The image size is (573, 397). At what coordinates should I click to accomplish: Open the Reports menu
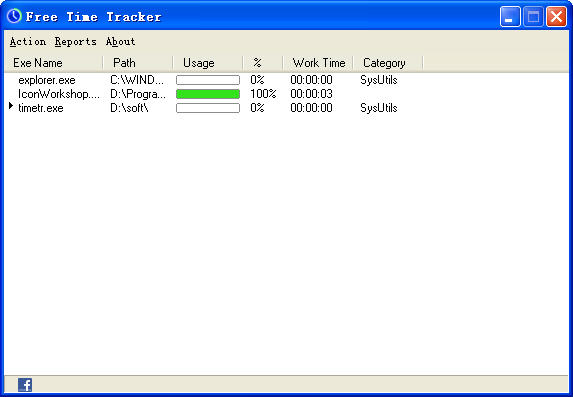coord(76,42)
